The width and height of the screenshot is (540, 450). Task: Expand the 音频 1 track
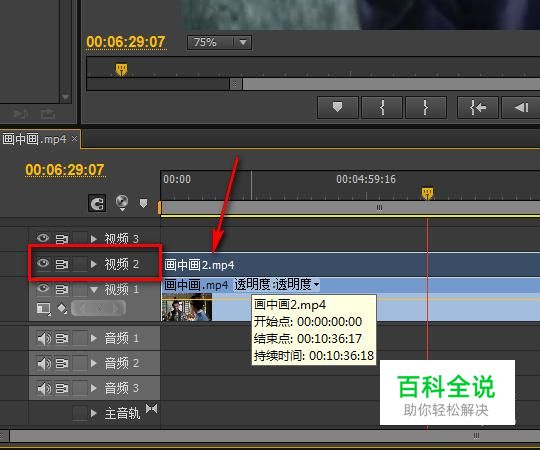pyautogui.click(x=94, y=338)
